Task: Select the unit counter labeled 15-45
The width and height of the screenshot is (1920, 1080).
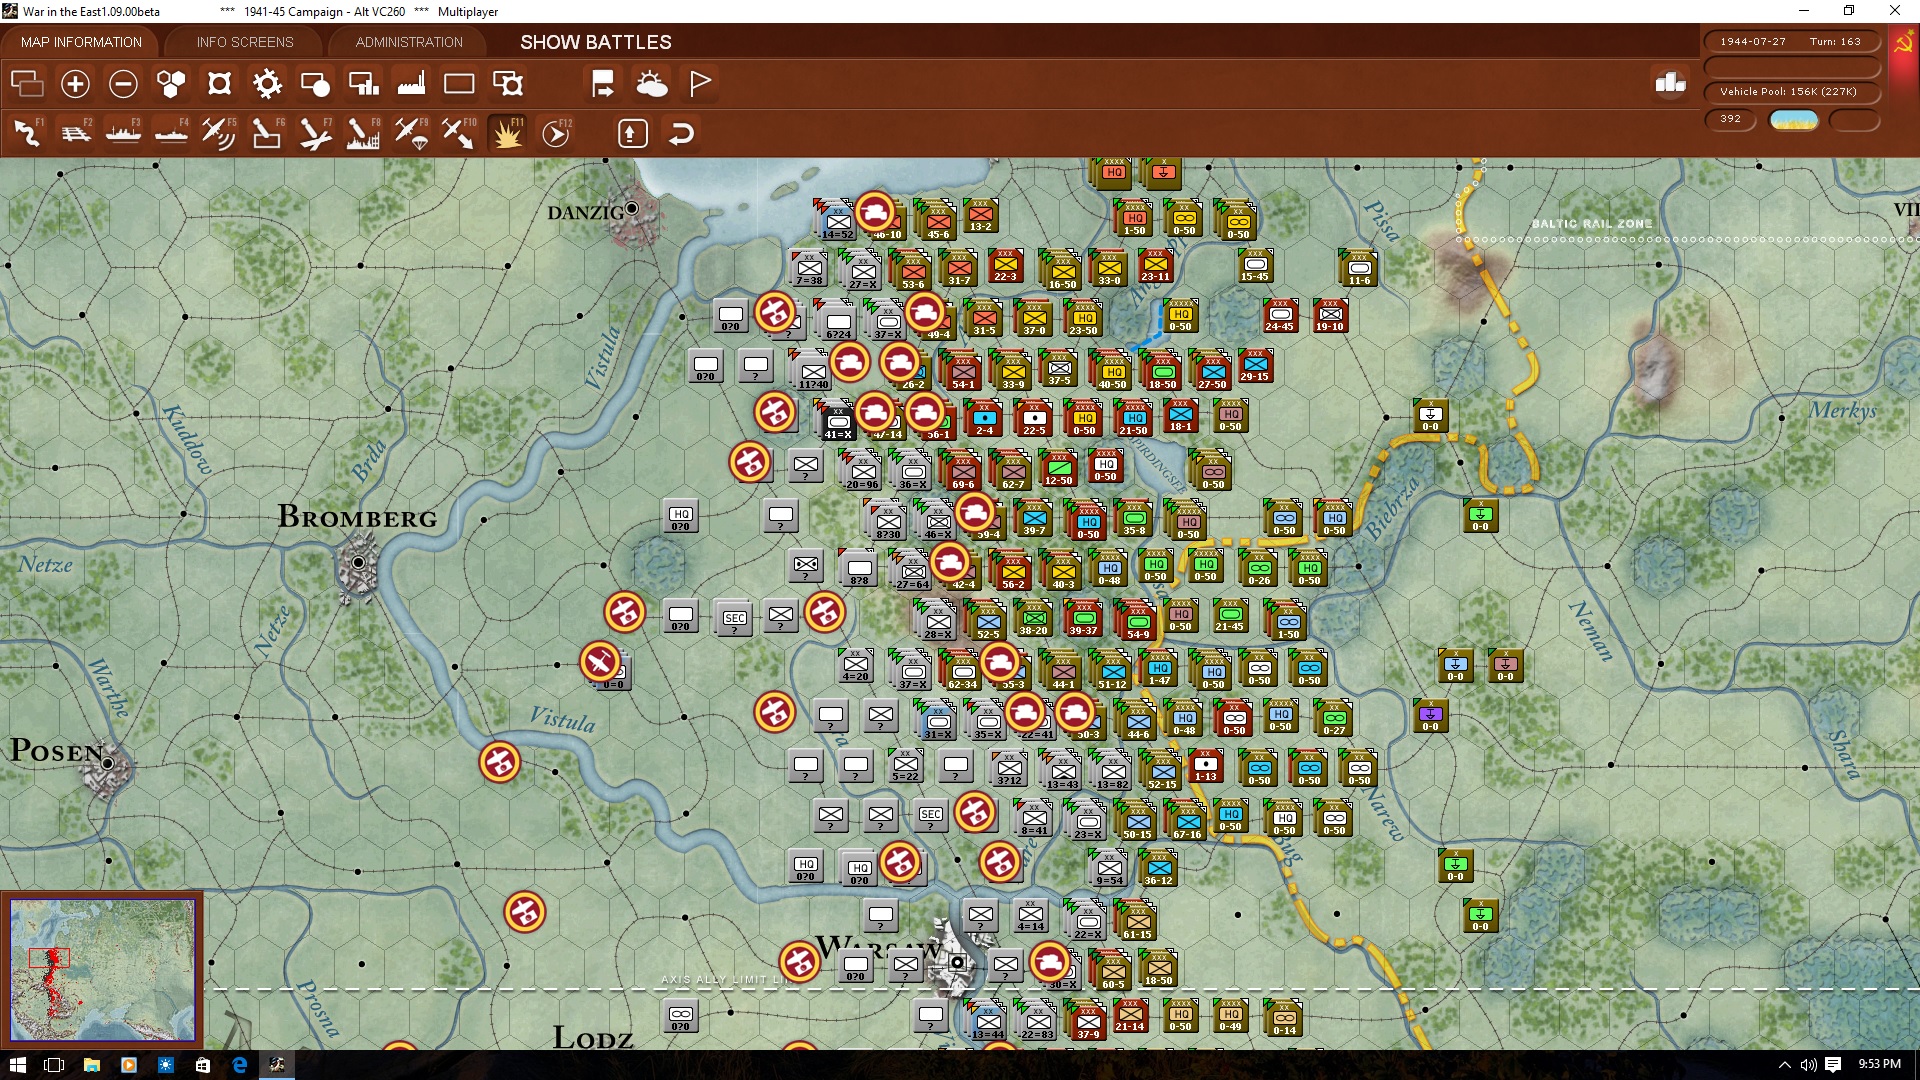Action: pyautogui.click(x=1255, y=267)
